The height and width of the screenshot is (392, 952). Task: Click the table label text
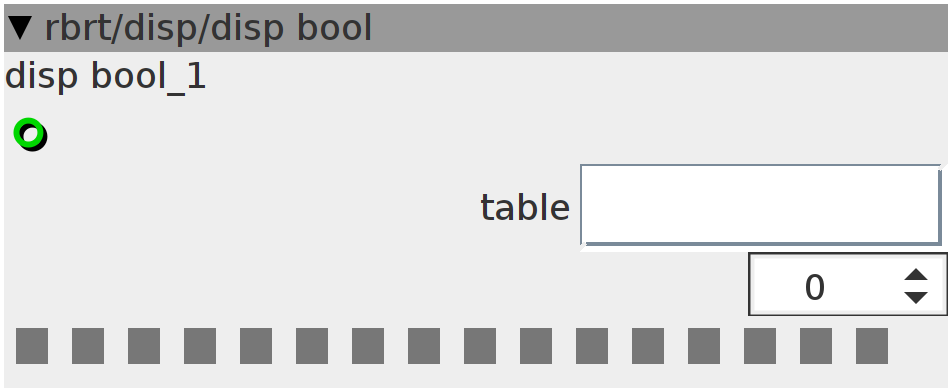pos(525,208)
